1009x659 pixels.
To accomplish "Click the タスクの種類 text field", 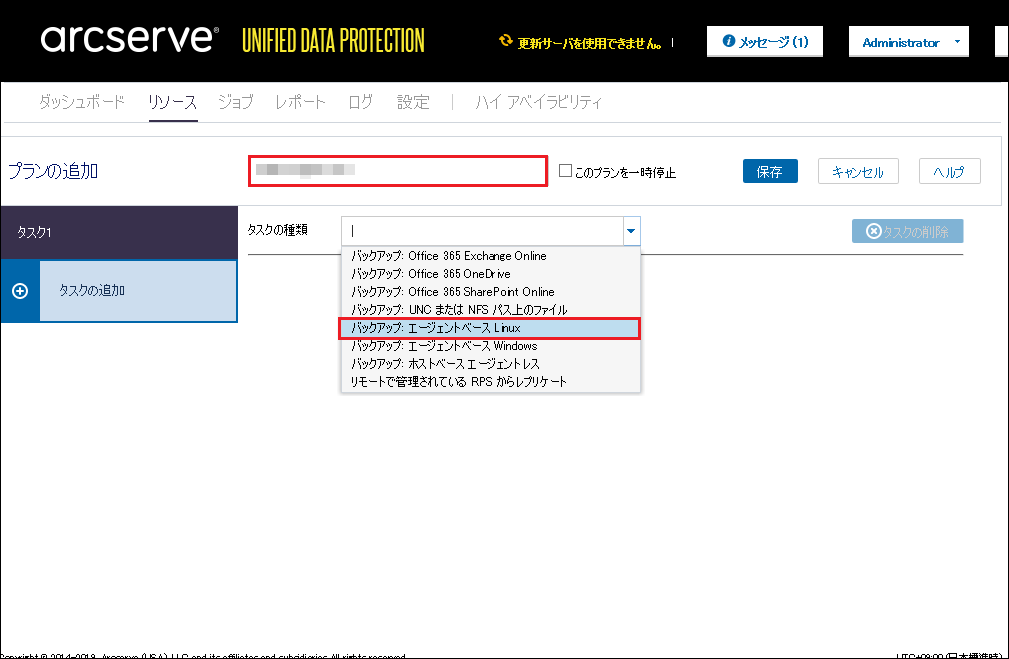I will coord(482,231).
